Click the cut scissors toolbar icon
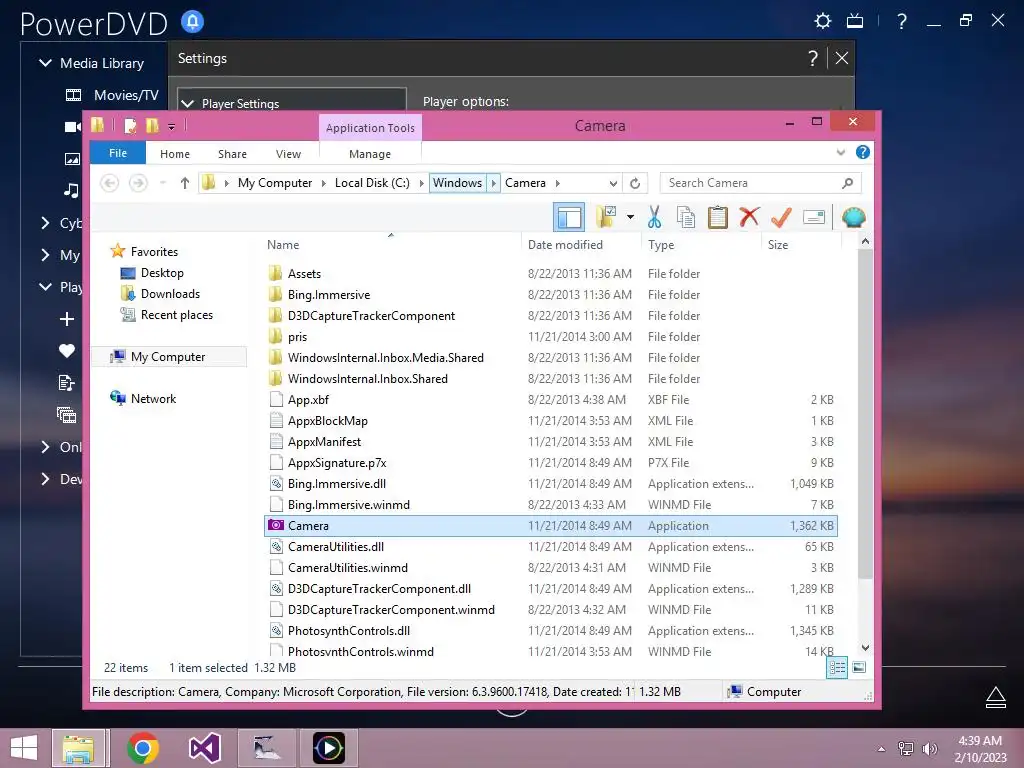The width and height of the screenshot is (1024, 768). (654, 217)
